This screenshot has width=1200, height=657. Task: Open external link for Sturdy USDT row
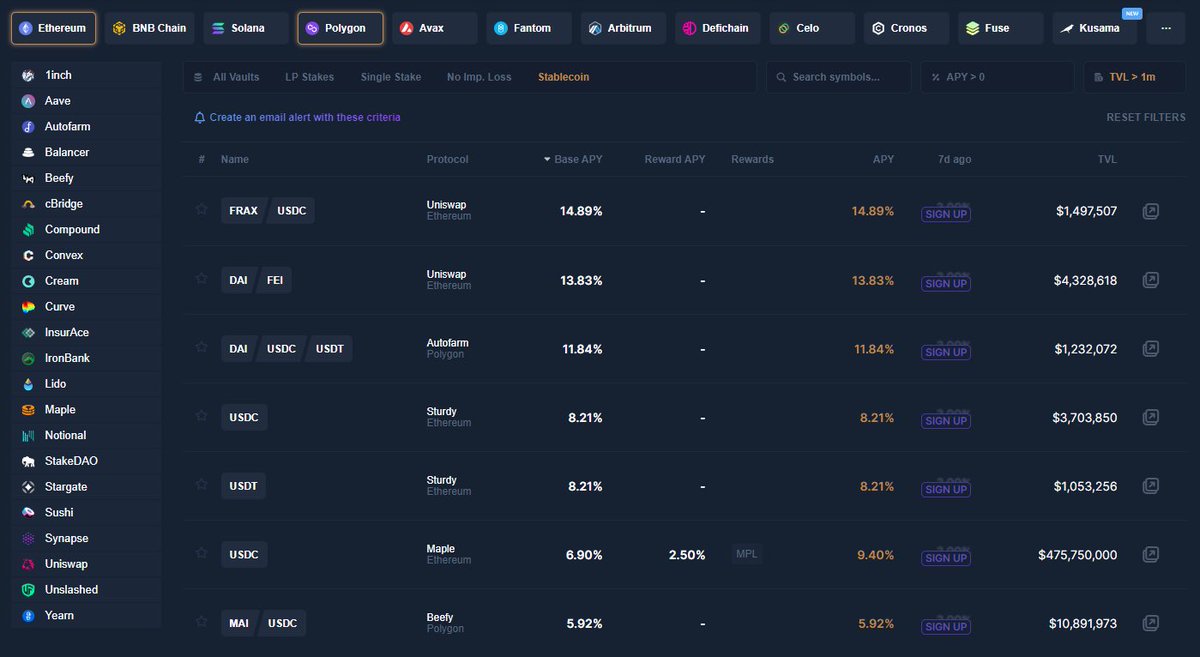pyautogui.click(x=1151, y=486)
